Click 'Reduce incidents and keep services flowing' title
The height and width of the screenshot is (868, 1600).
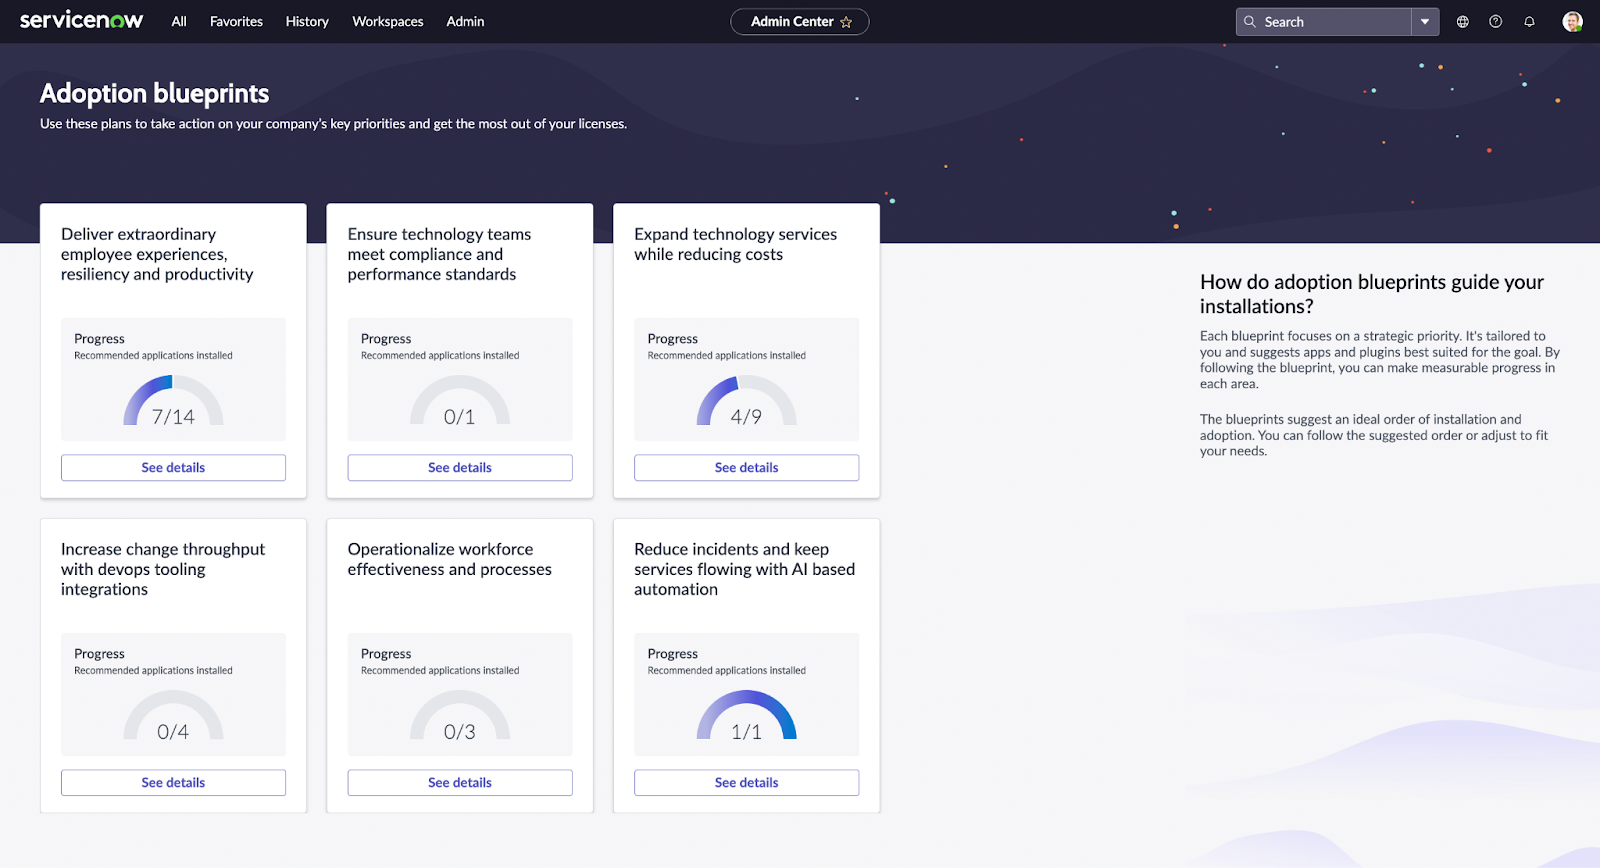click(744, 569)
